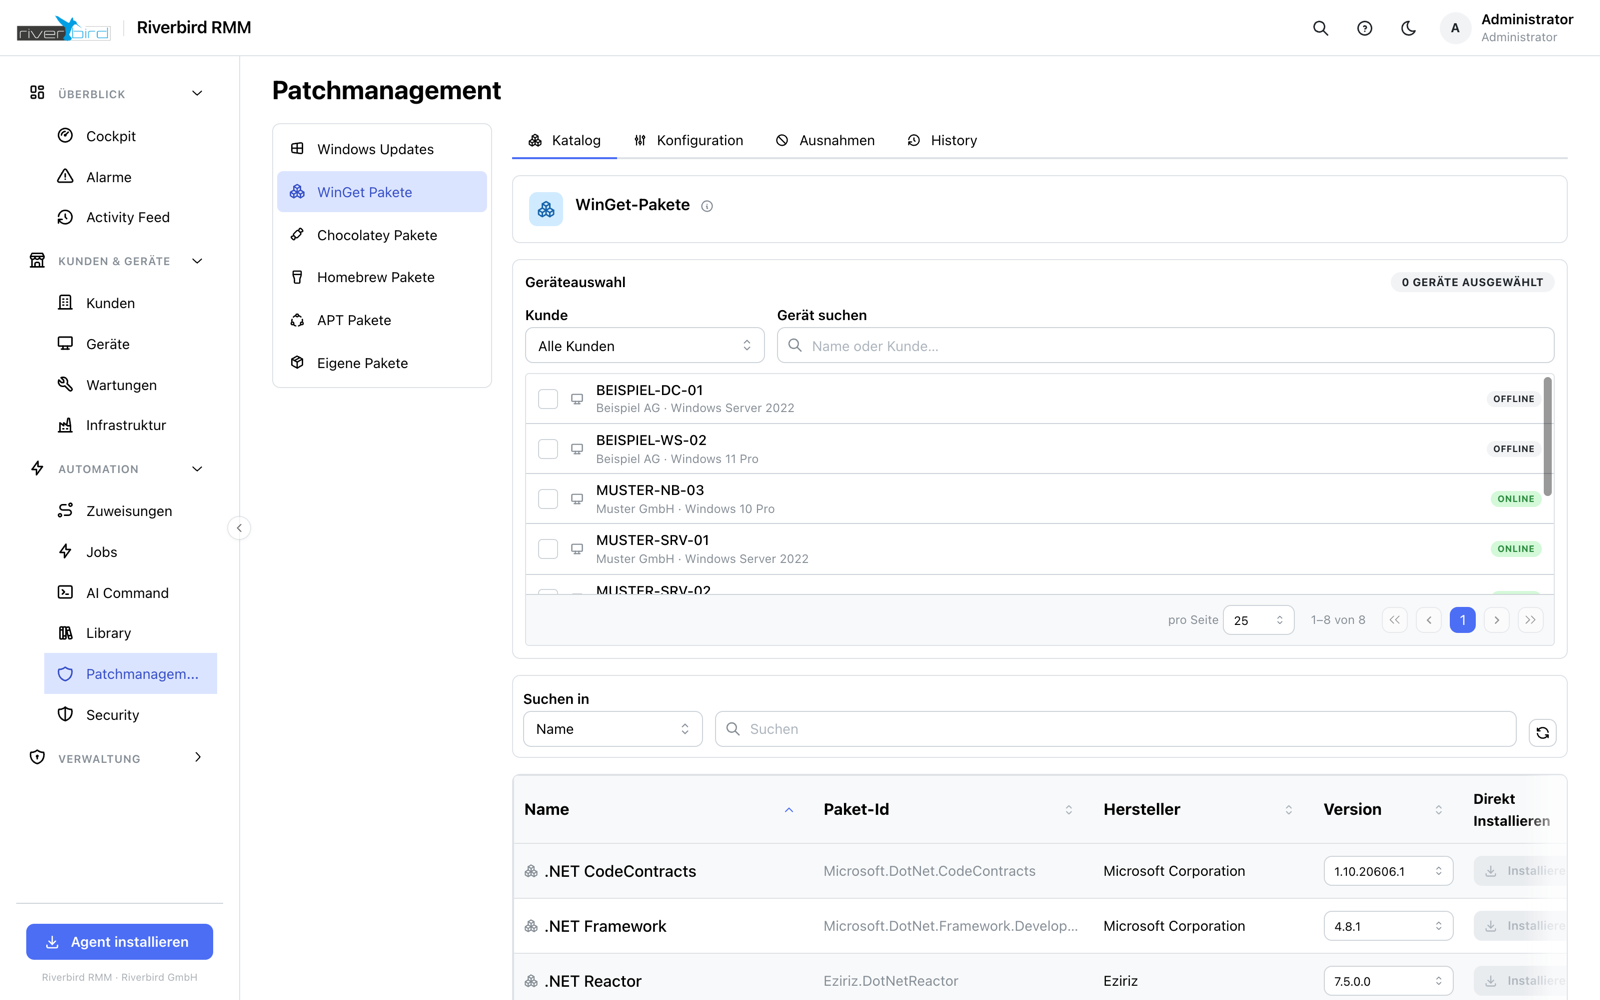This screenshot has width=1600, height=1000.
Task: Click the refresh package list icon
Action: (1542, 733)
